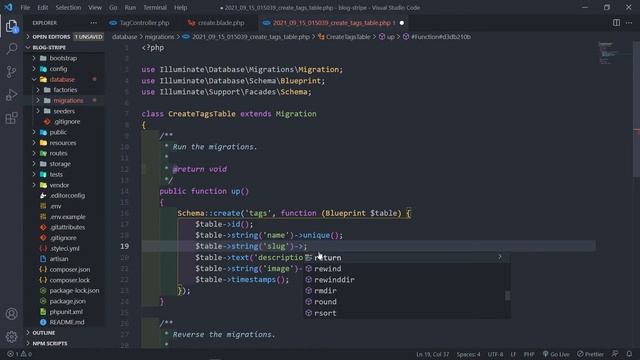The width and height of the screenshot is (640, 360).
Task: Select 'rewinddir' autocomplete suggestion
Action: 407,280
